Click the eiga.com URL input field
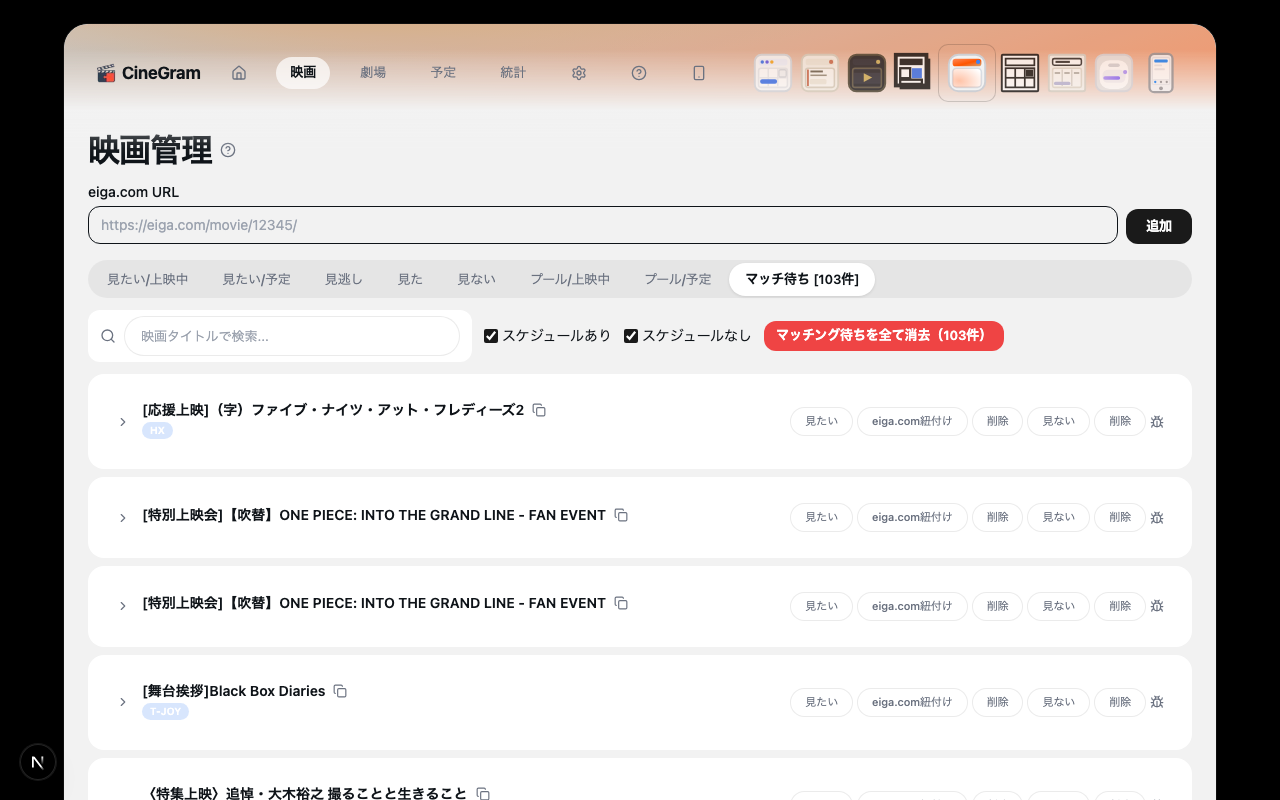 [602, 225]
